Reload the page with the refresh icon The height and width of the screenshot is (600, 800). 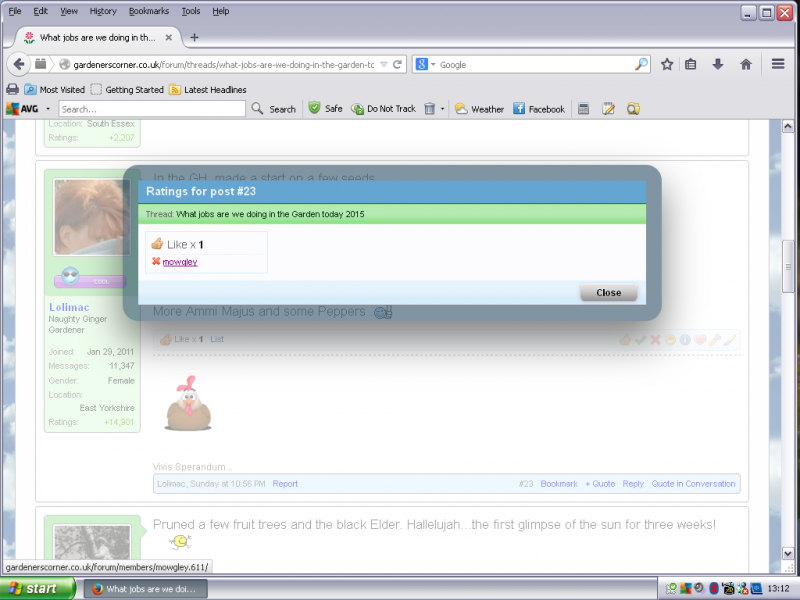[398, 64]
